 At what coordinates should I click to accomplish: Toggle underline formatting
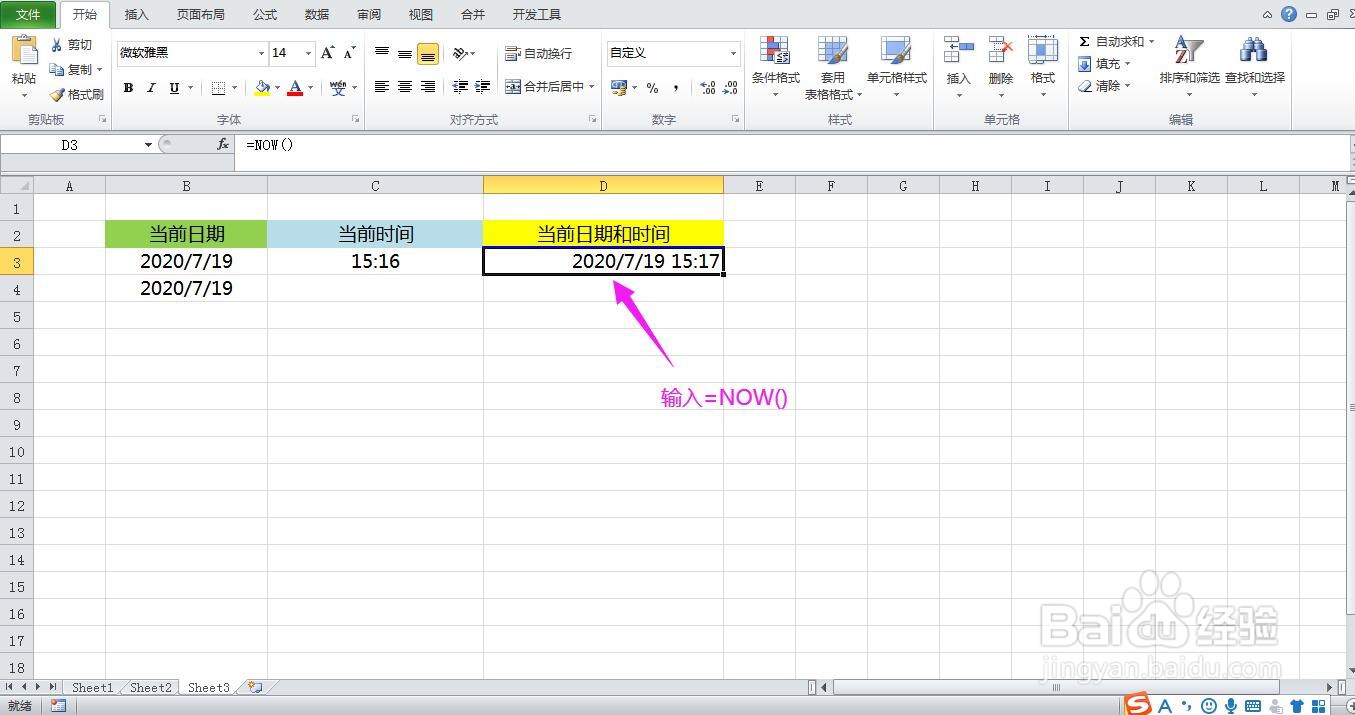174,88
